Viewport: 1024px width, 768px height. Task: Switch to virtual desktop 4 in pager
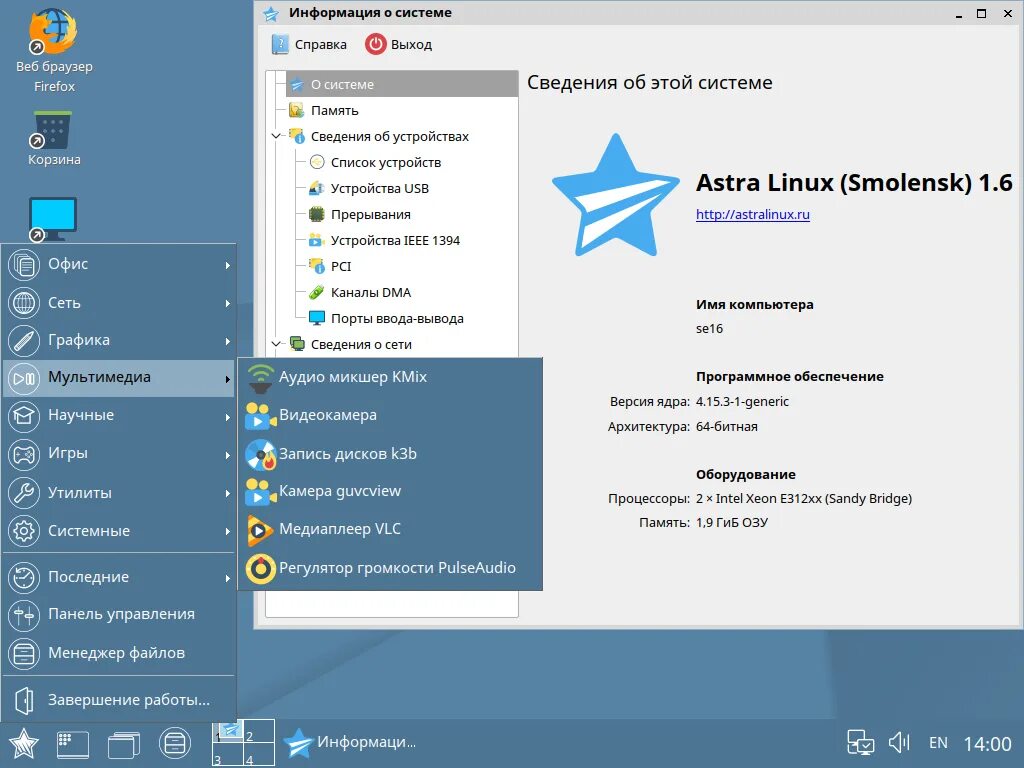259,754
